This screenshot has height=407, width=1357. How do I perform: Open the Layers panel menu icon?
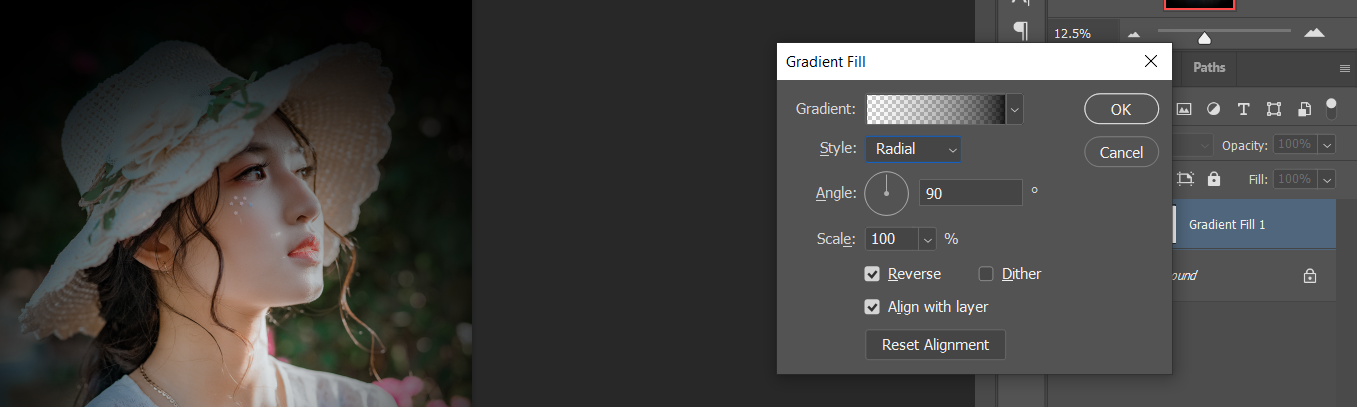pyautogui.click(x=1345, y=68)
